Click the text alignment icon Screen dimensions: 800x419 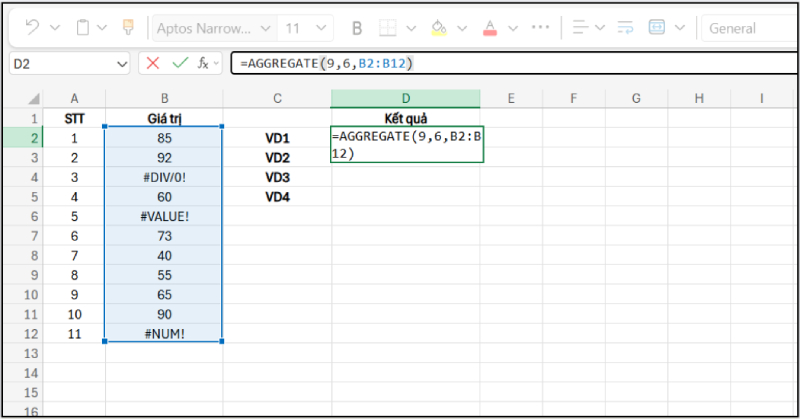[x=581, y=28]
